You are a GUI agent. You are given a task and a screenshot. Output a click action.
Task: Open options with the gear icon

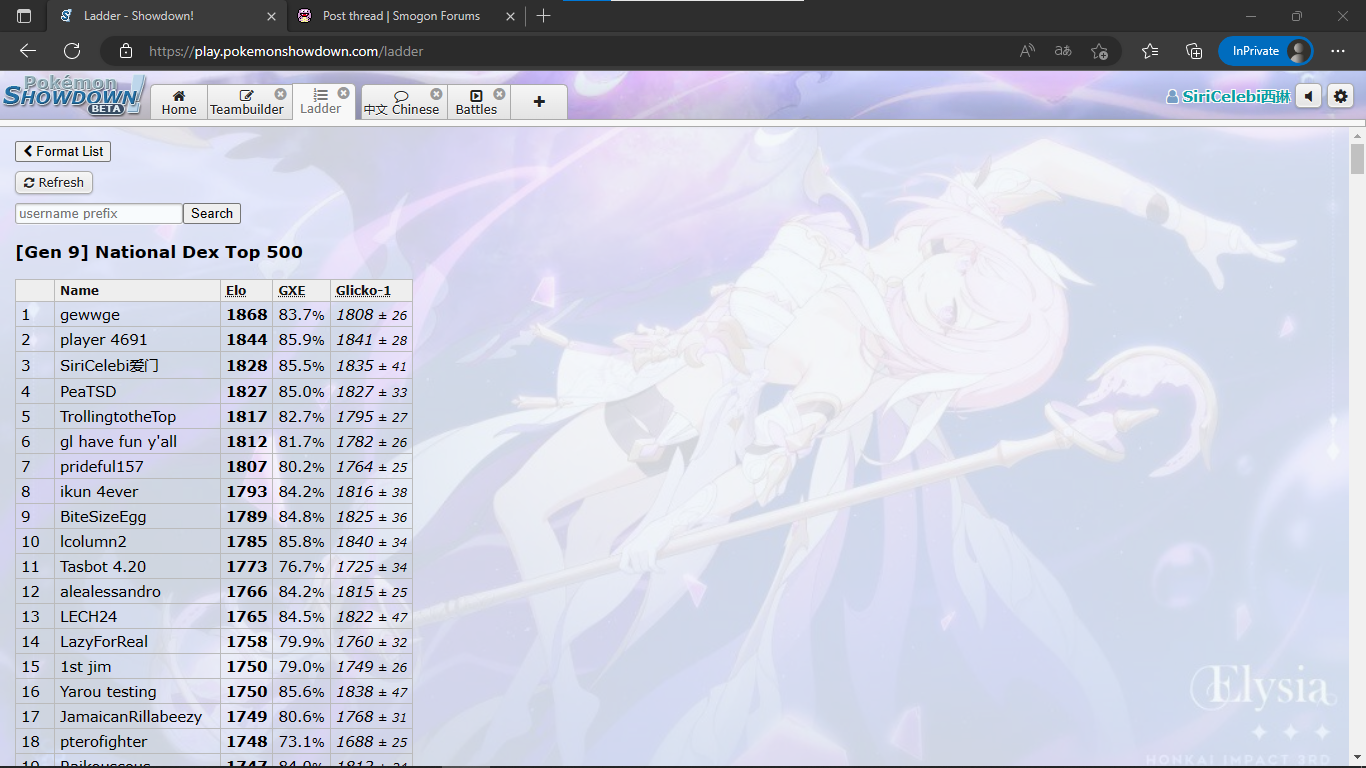(1341, 96)
